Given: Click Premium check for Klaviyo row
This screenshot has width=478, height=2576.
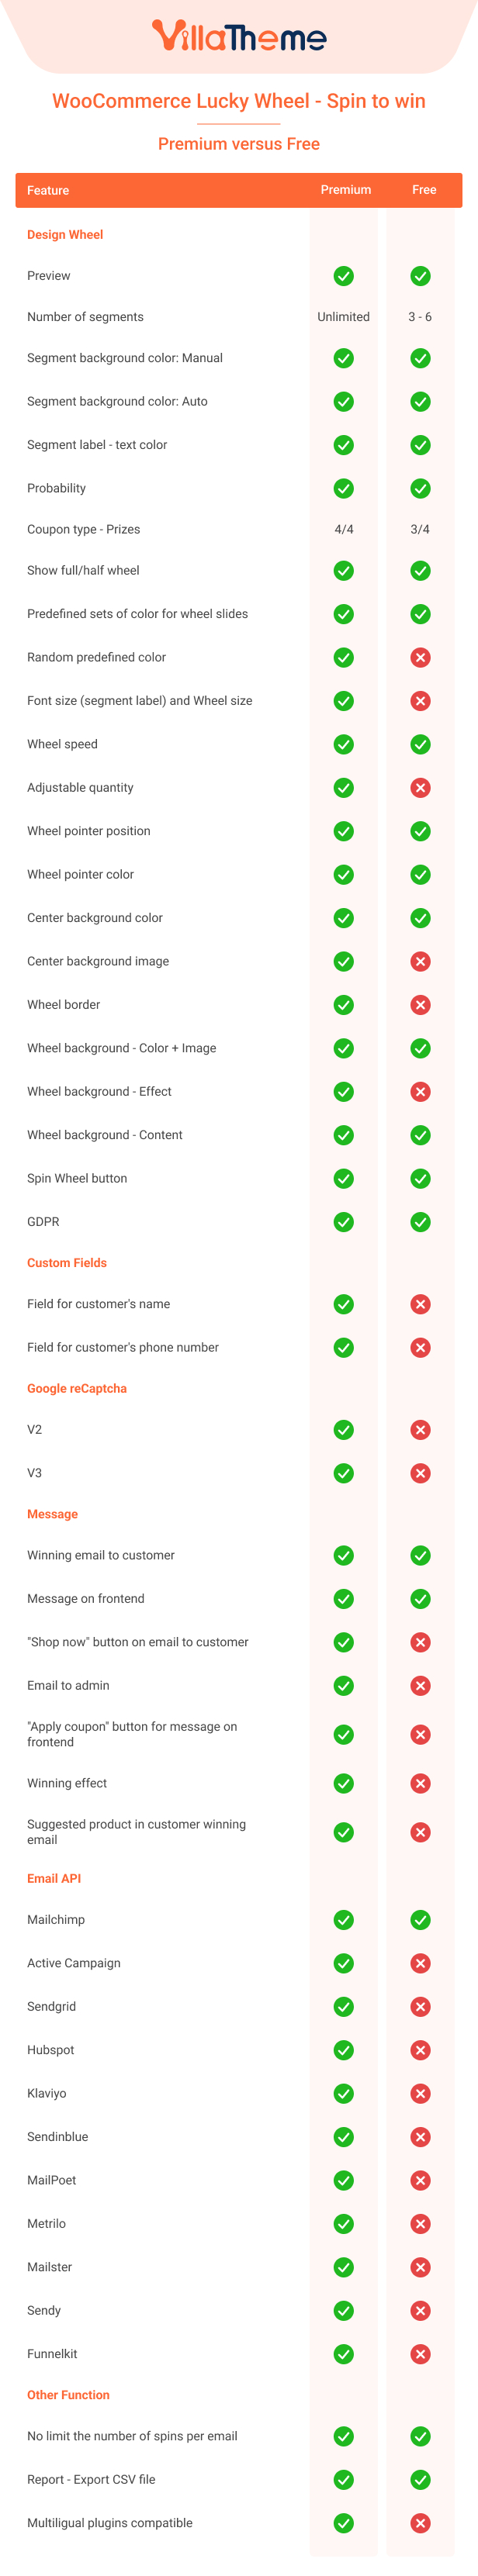Looking at the screenshot, I should [x=343, y=2093].
